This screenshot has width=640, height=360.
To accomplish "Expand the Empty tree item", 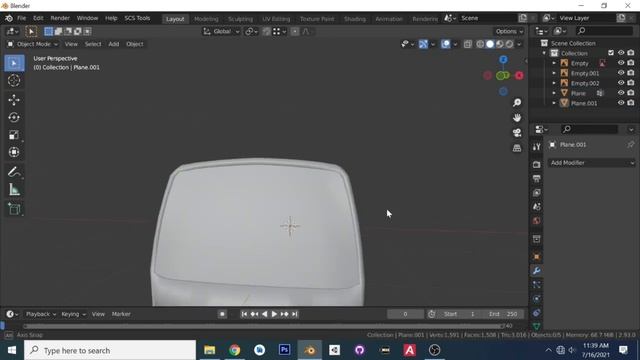I will 554,63.
